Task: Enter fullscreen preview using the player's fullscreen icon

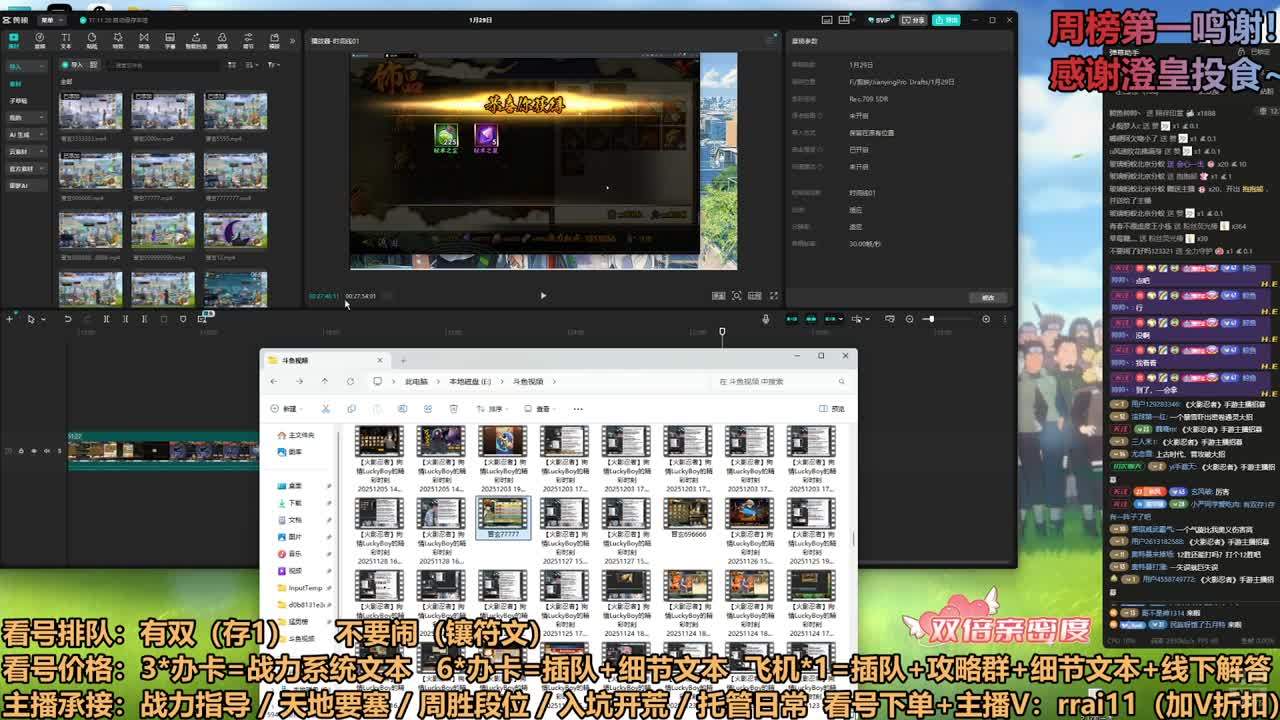Action: [x=773, y=296]
